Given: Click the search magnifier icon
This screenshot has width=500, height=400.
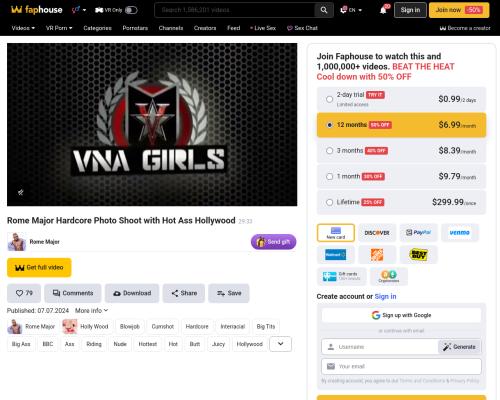Looking at the screenshot, I should pos(324,10).
